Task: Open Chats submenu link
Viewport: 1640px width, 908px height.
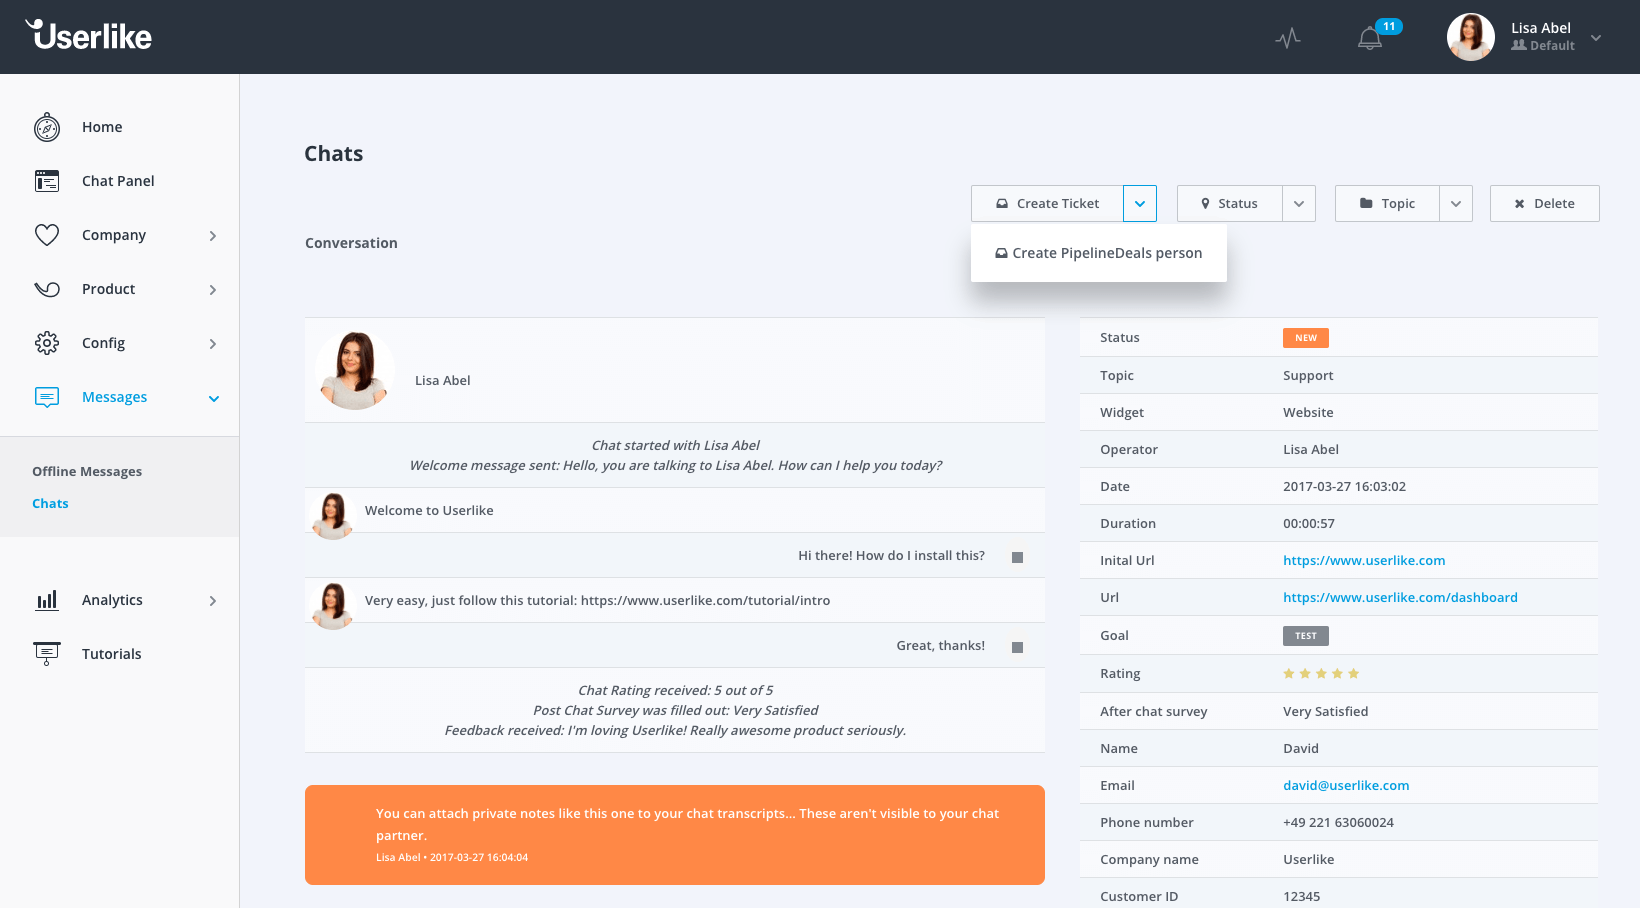Action: click(x=50, y=503)
